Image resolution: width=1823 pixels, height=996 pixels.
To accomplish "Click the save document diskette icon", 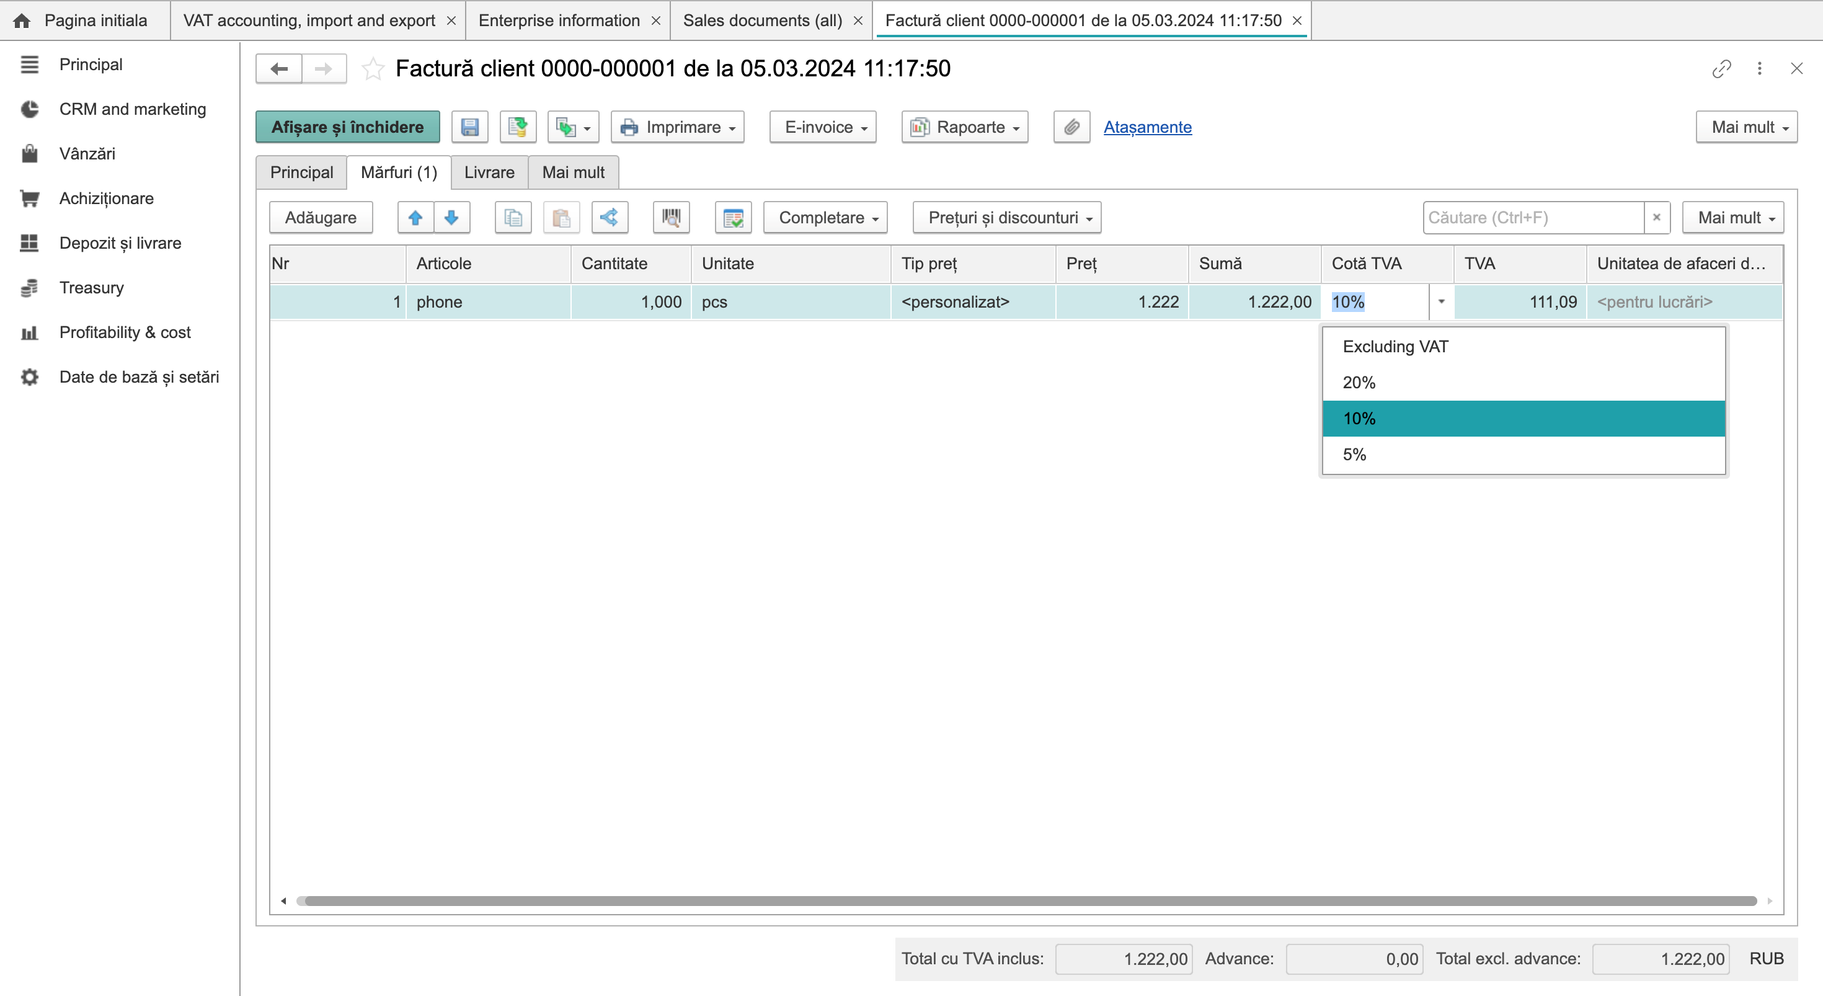I will (x=469, y=127).
